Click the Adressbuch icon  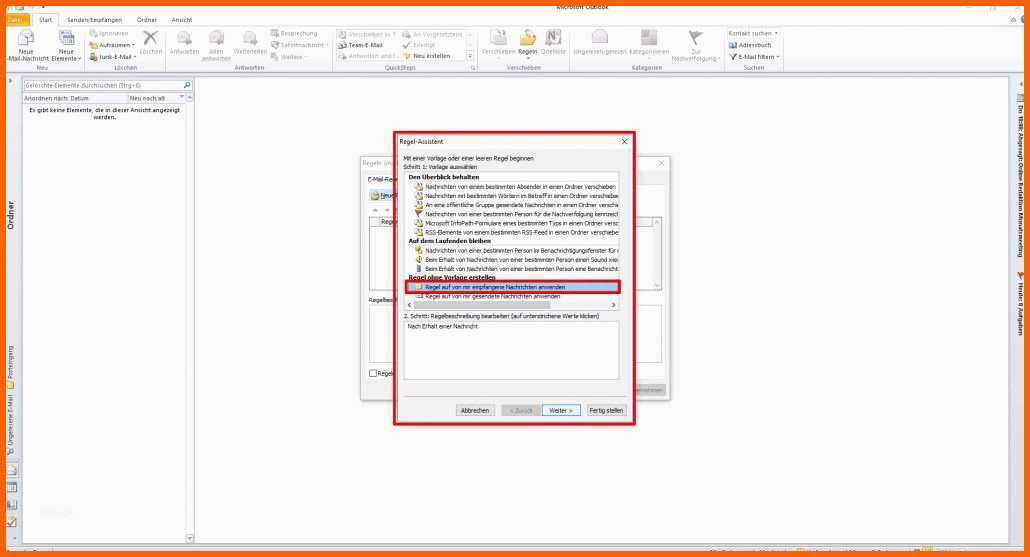[749, 45]
